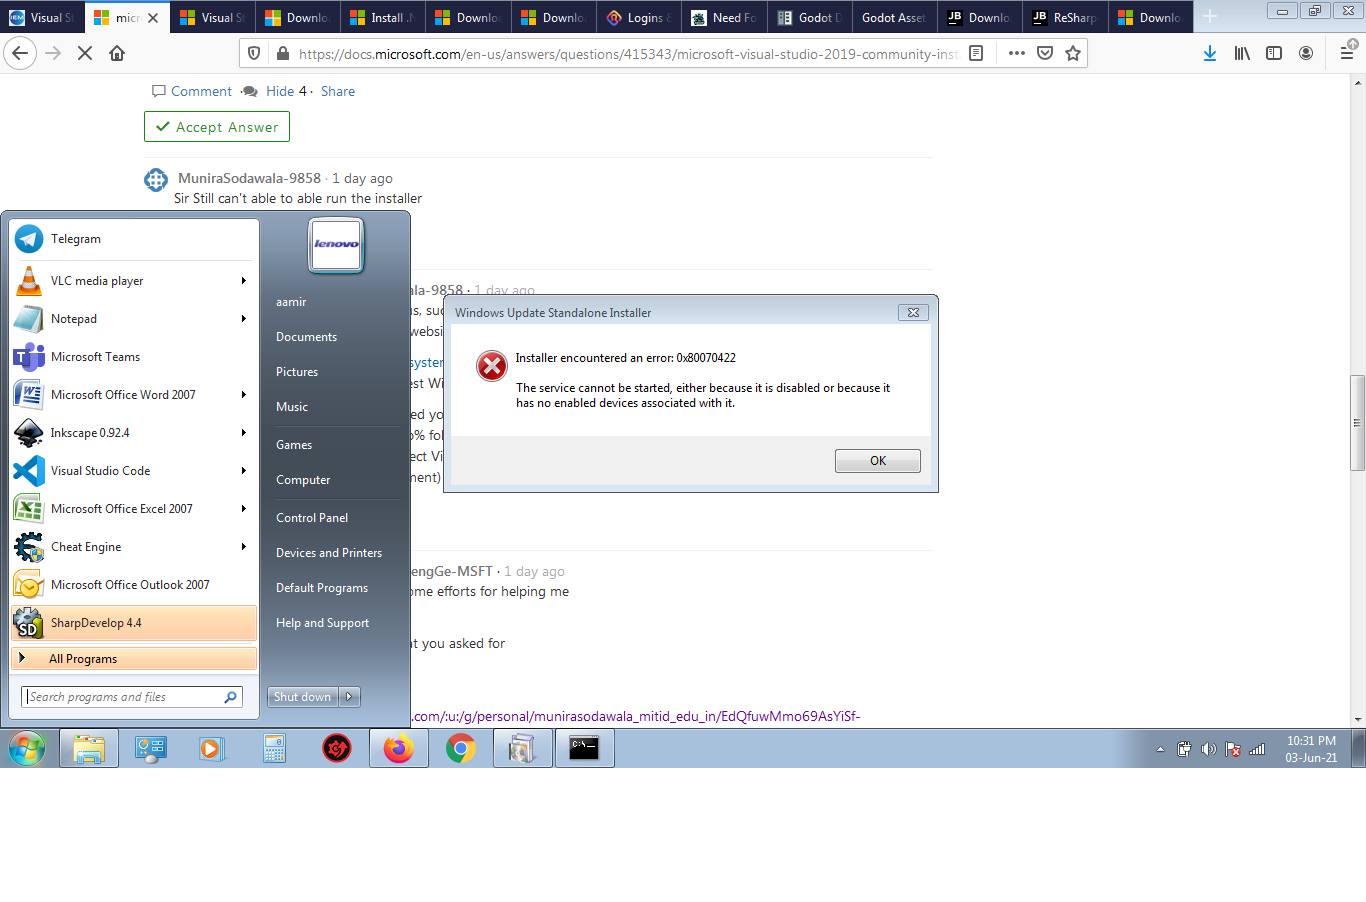Viewport: 1366px width, 902px height.
Task: Open a new browser tab
Action: [x=1210, y=17]
